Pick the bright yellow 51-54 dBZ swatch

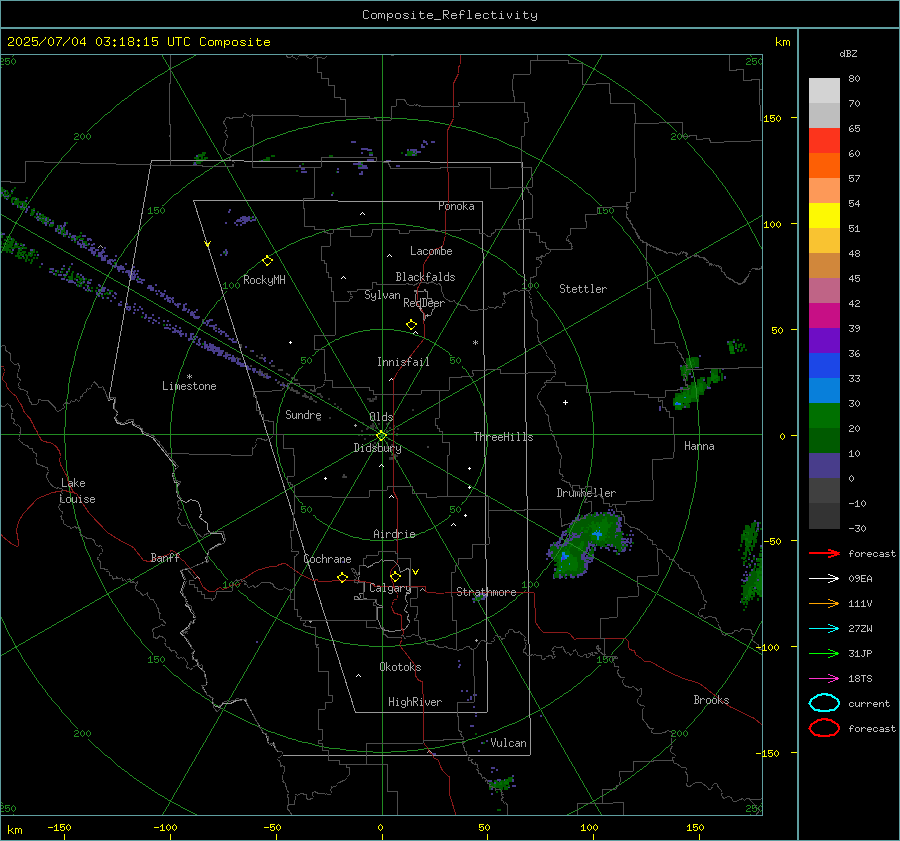pyautogui.click(x=824, y=216)
